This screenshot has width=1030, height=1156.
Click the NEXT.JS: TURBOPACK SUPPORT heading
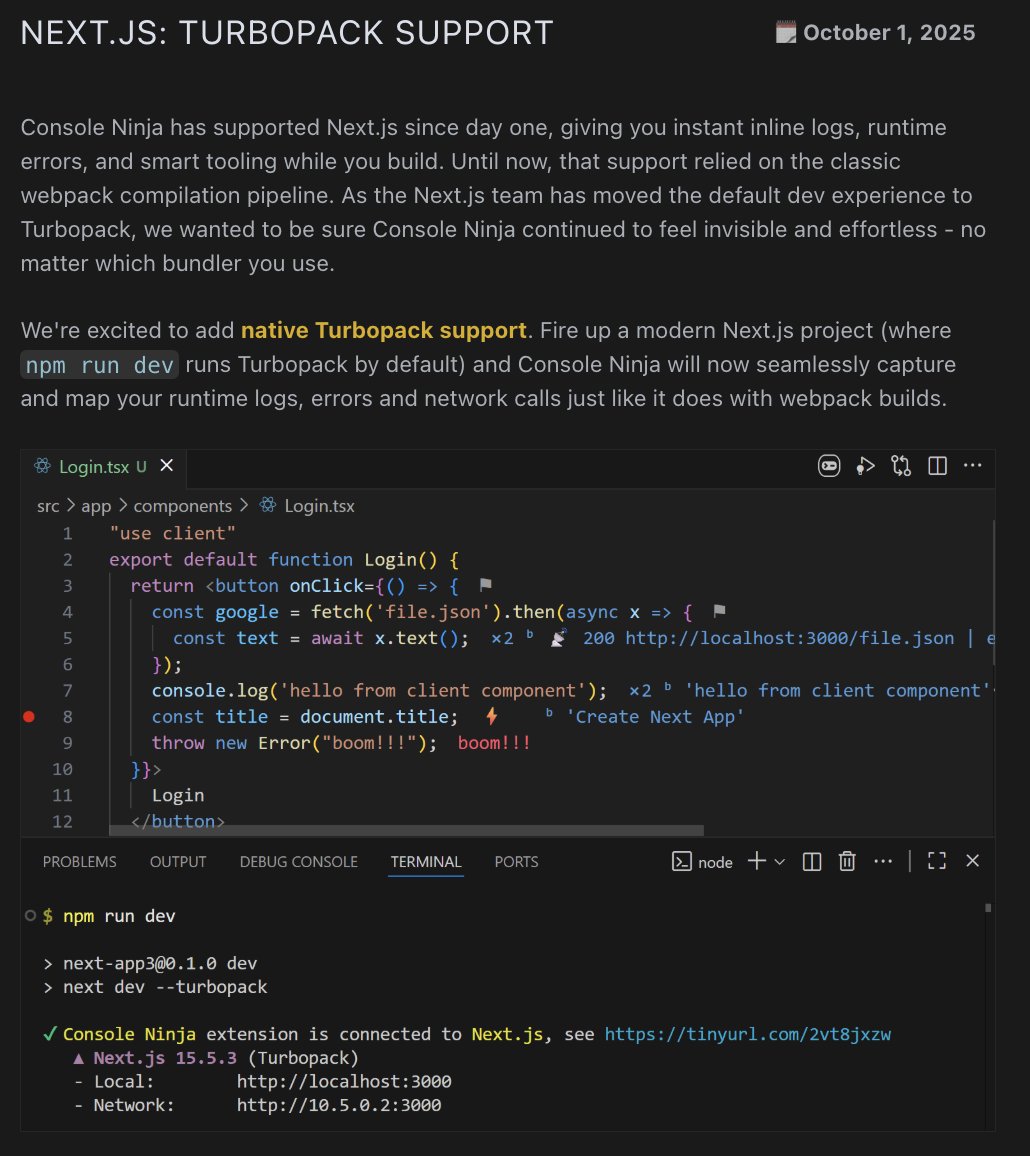coord(287,32)
